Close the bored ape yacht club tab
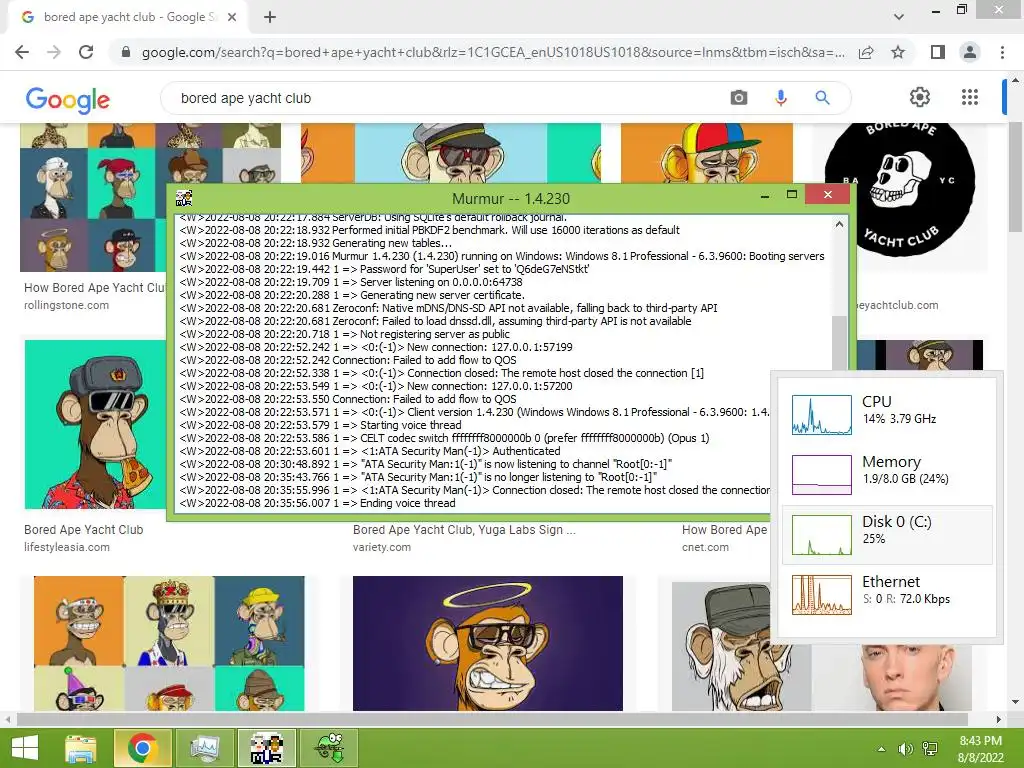This screenshot has width=1024, height=768. point(232,17)
